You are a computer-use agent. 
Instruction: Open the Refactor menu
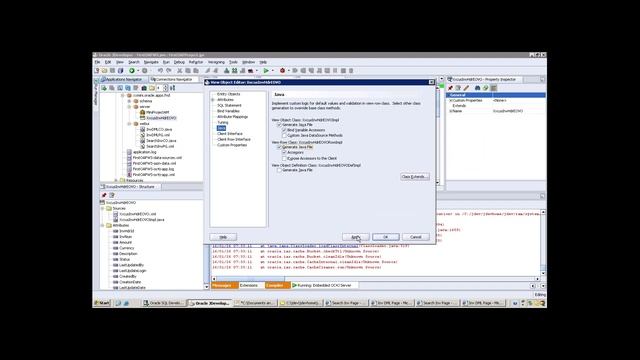(196, 62)
